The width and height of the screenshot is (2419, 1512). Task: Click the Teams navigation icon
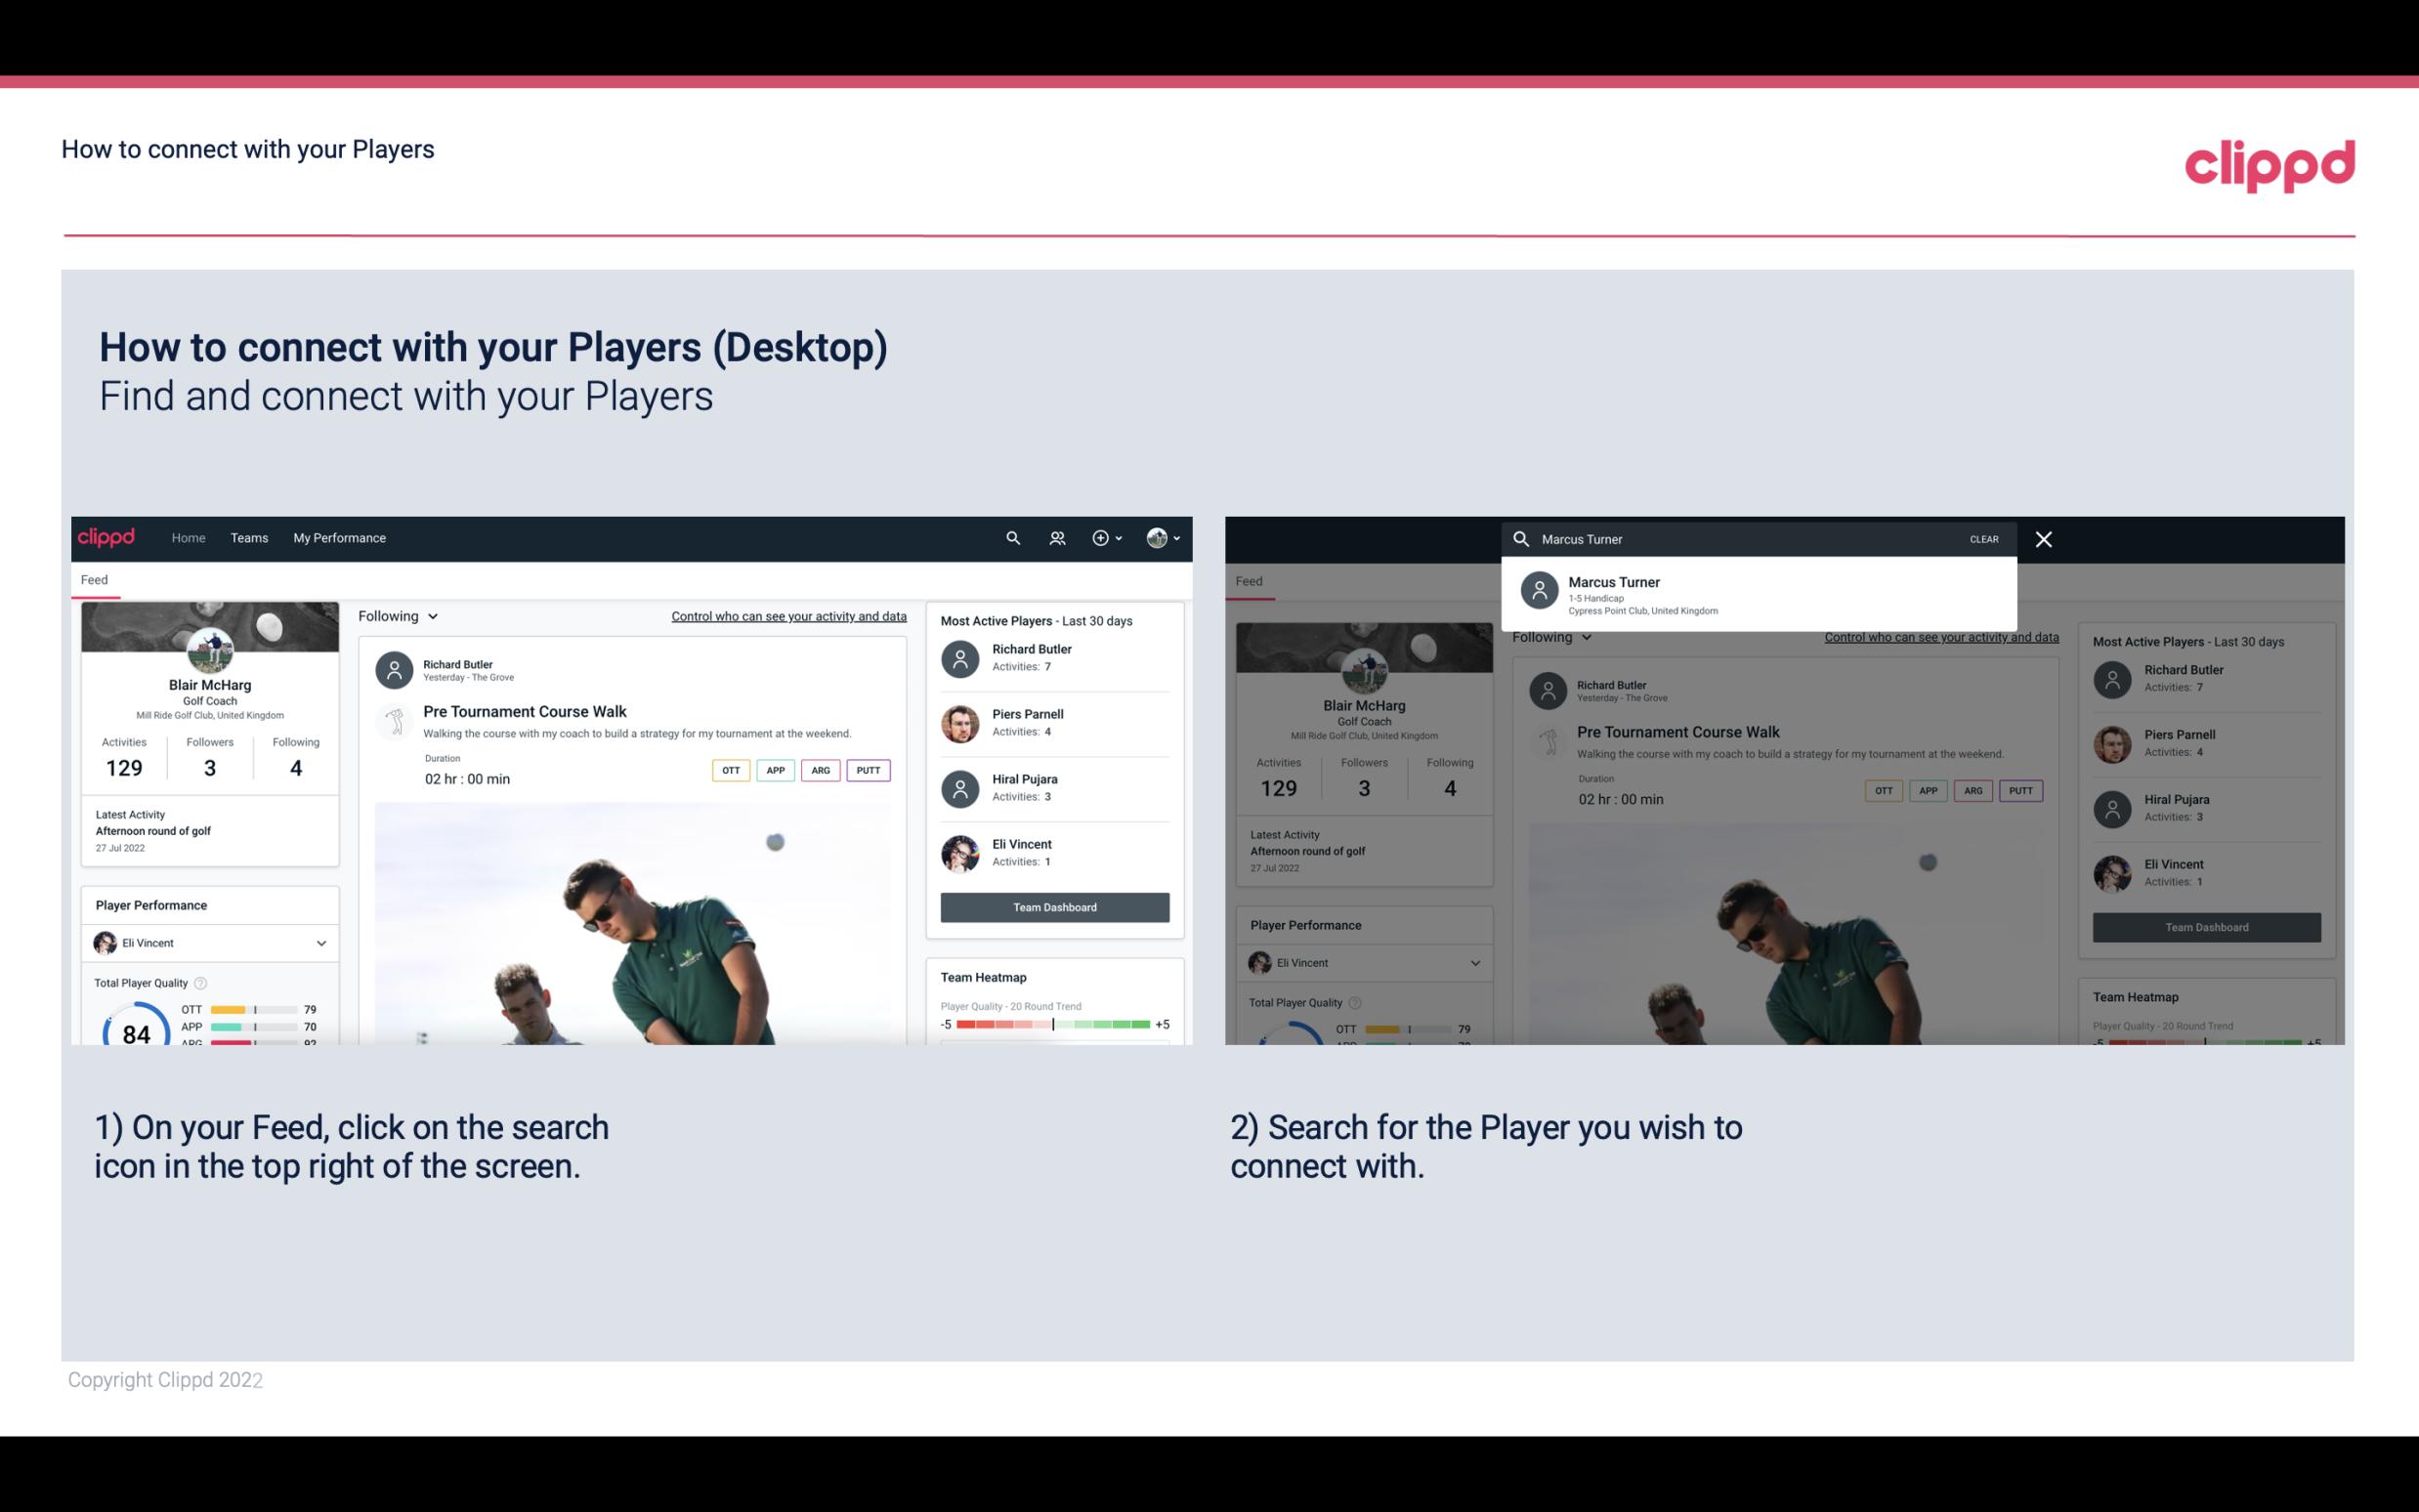[x=249, y=536]
